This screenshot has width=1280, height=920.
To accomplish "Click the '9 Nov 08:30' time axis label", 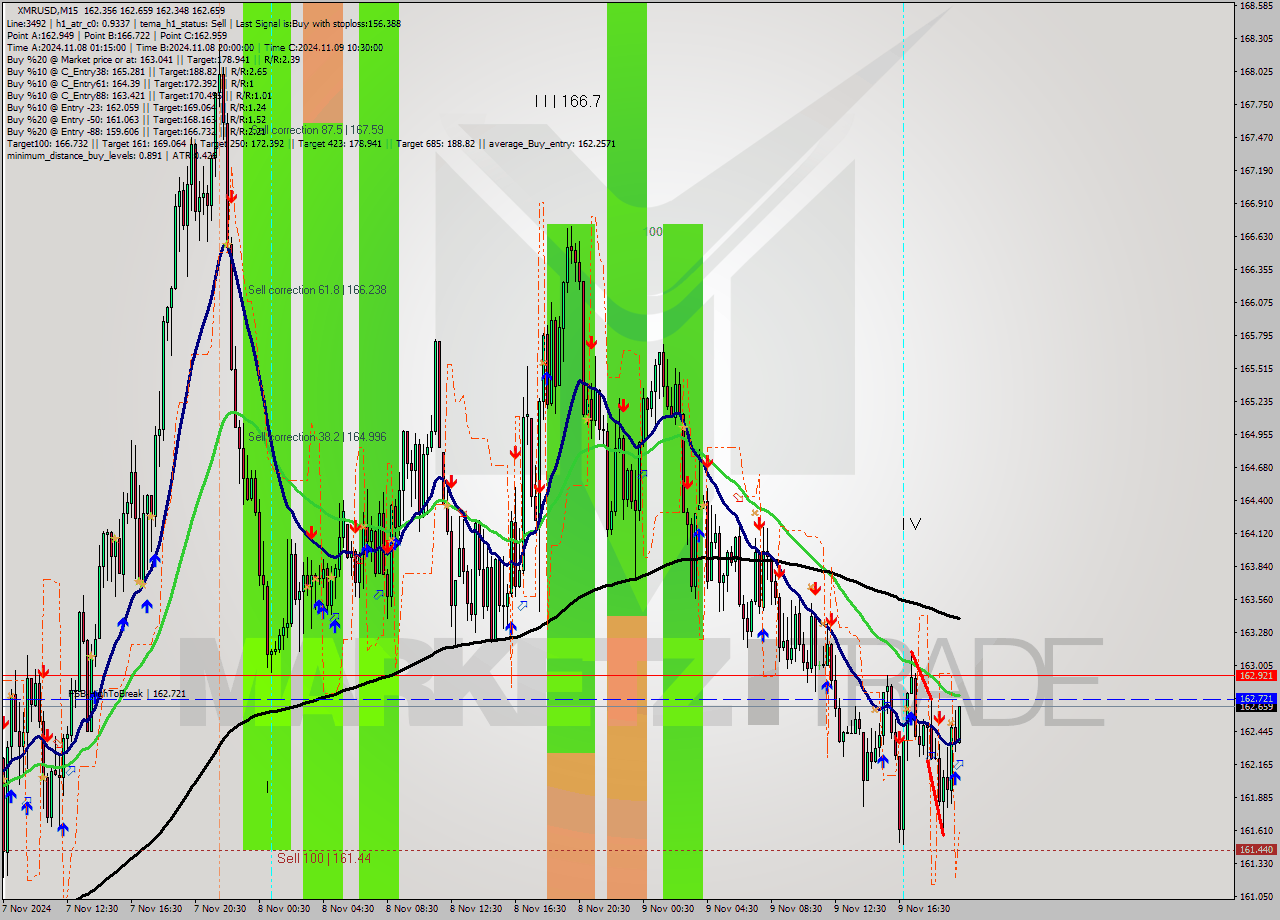I will coord(796,910).
